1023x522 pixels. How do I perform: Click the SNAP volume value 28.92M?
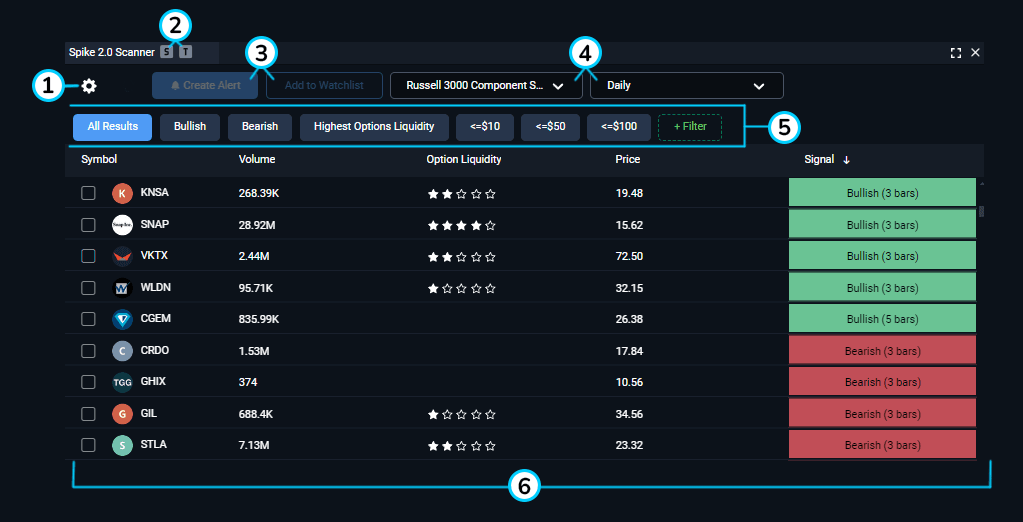click(257, 224)
